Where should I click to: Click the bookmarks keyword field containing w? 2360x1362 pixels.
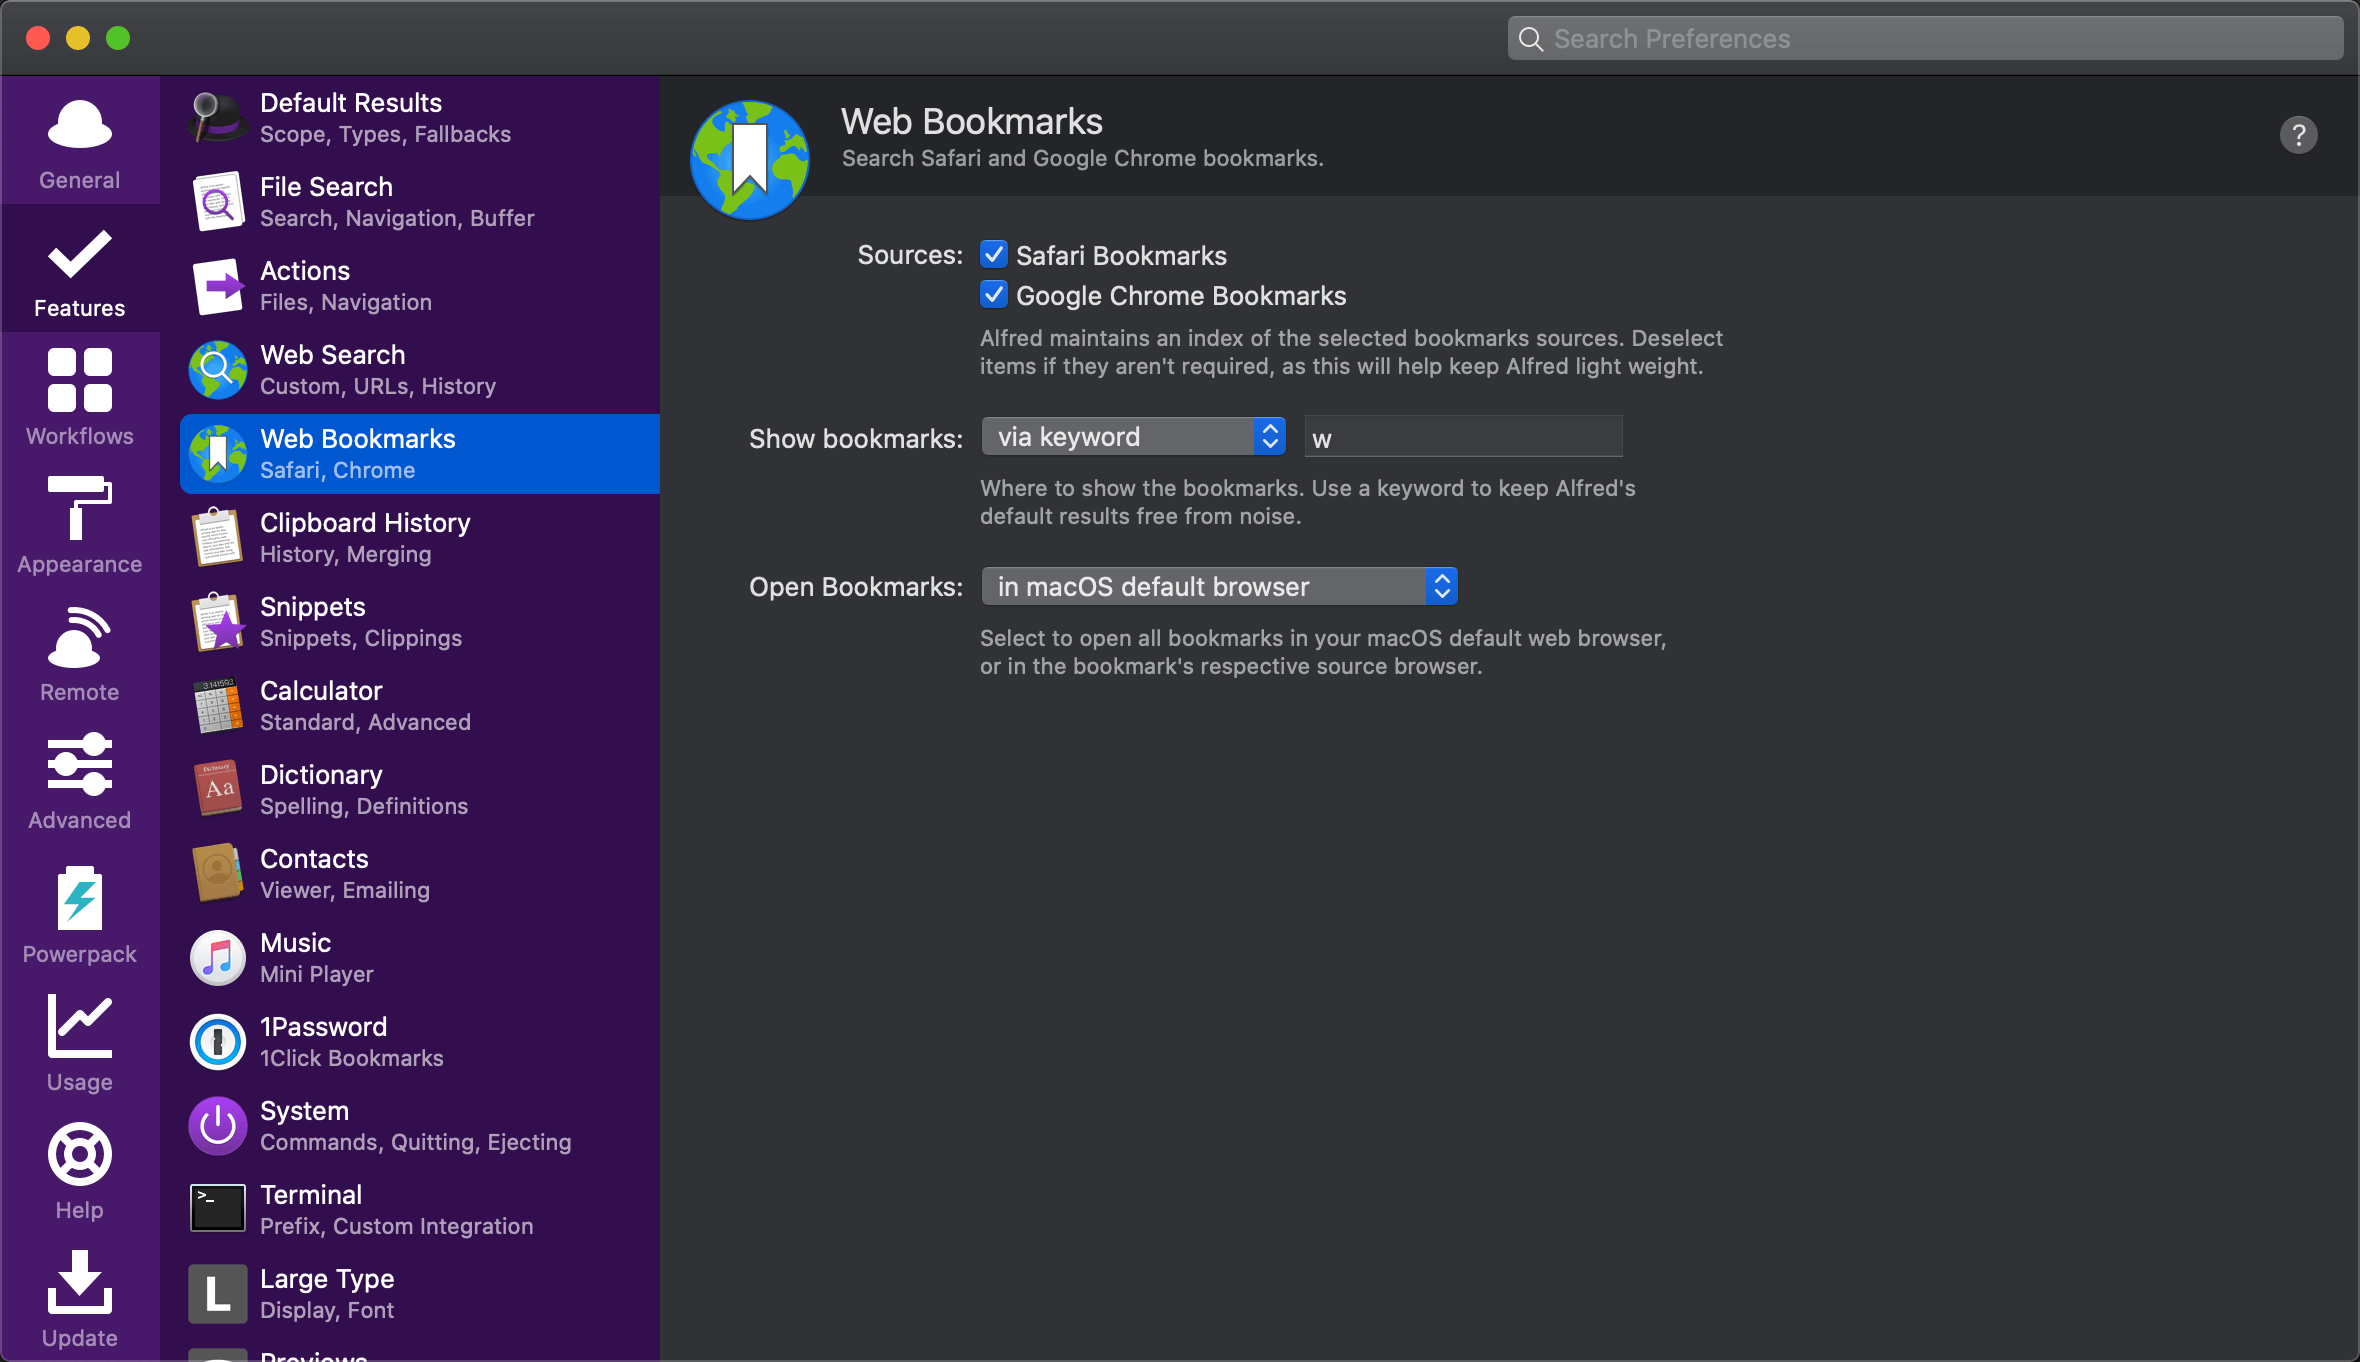[x=1463, y=438]
